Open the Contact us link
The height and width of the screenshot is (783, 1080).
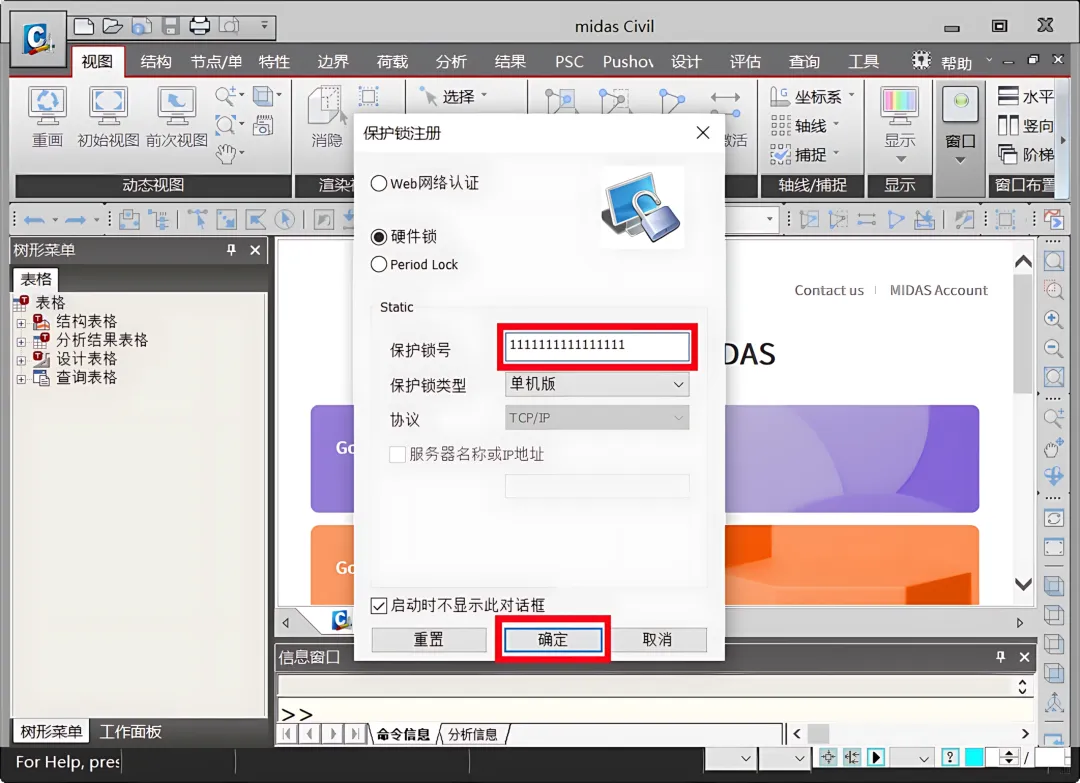pos(829,291)
